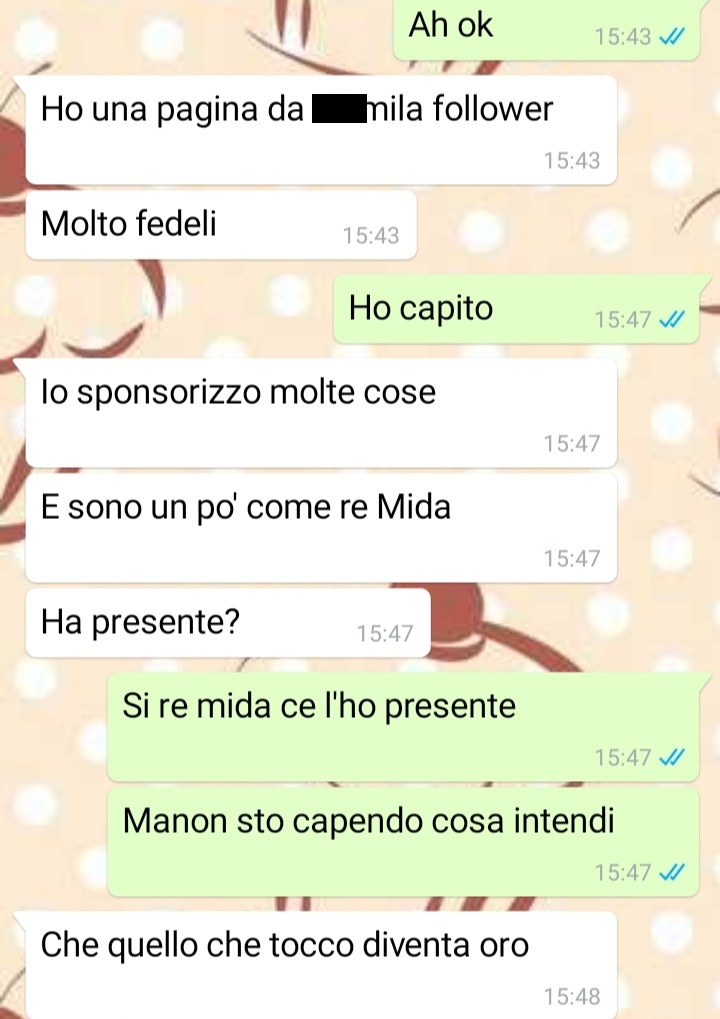Viewport: 720px width, 1019px height.
Task: Tap the 15:43 timestamp under follower message
Action: (x=572, y=161)
